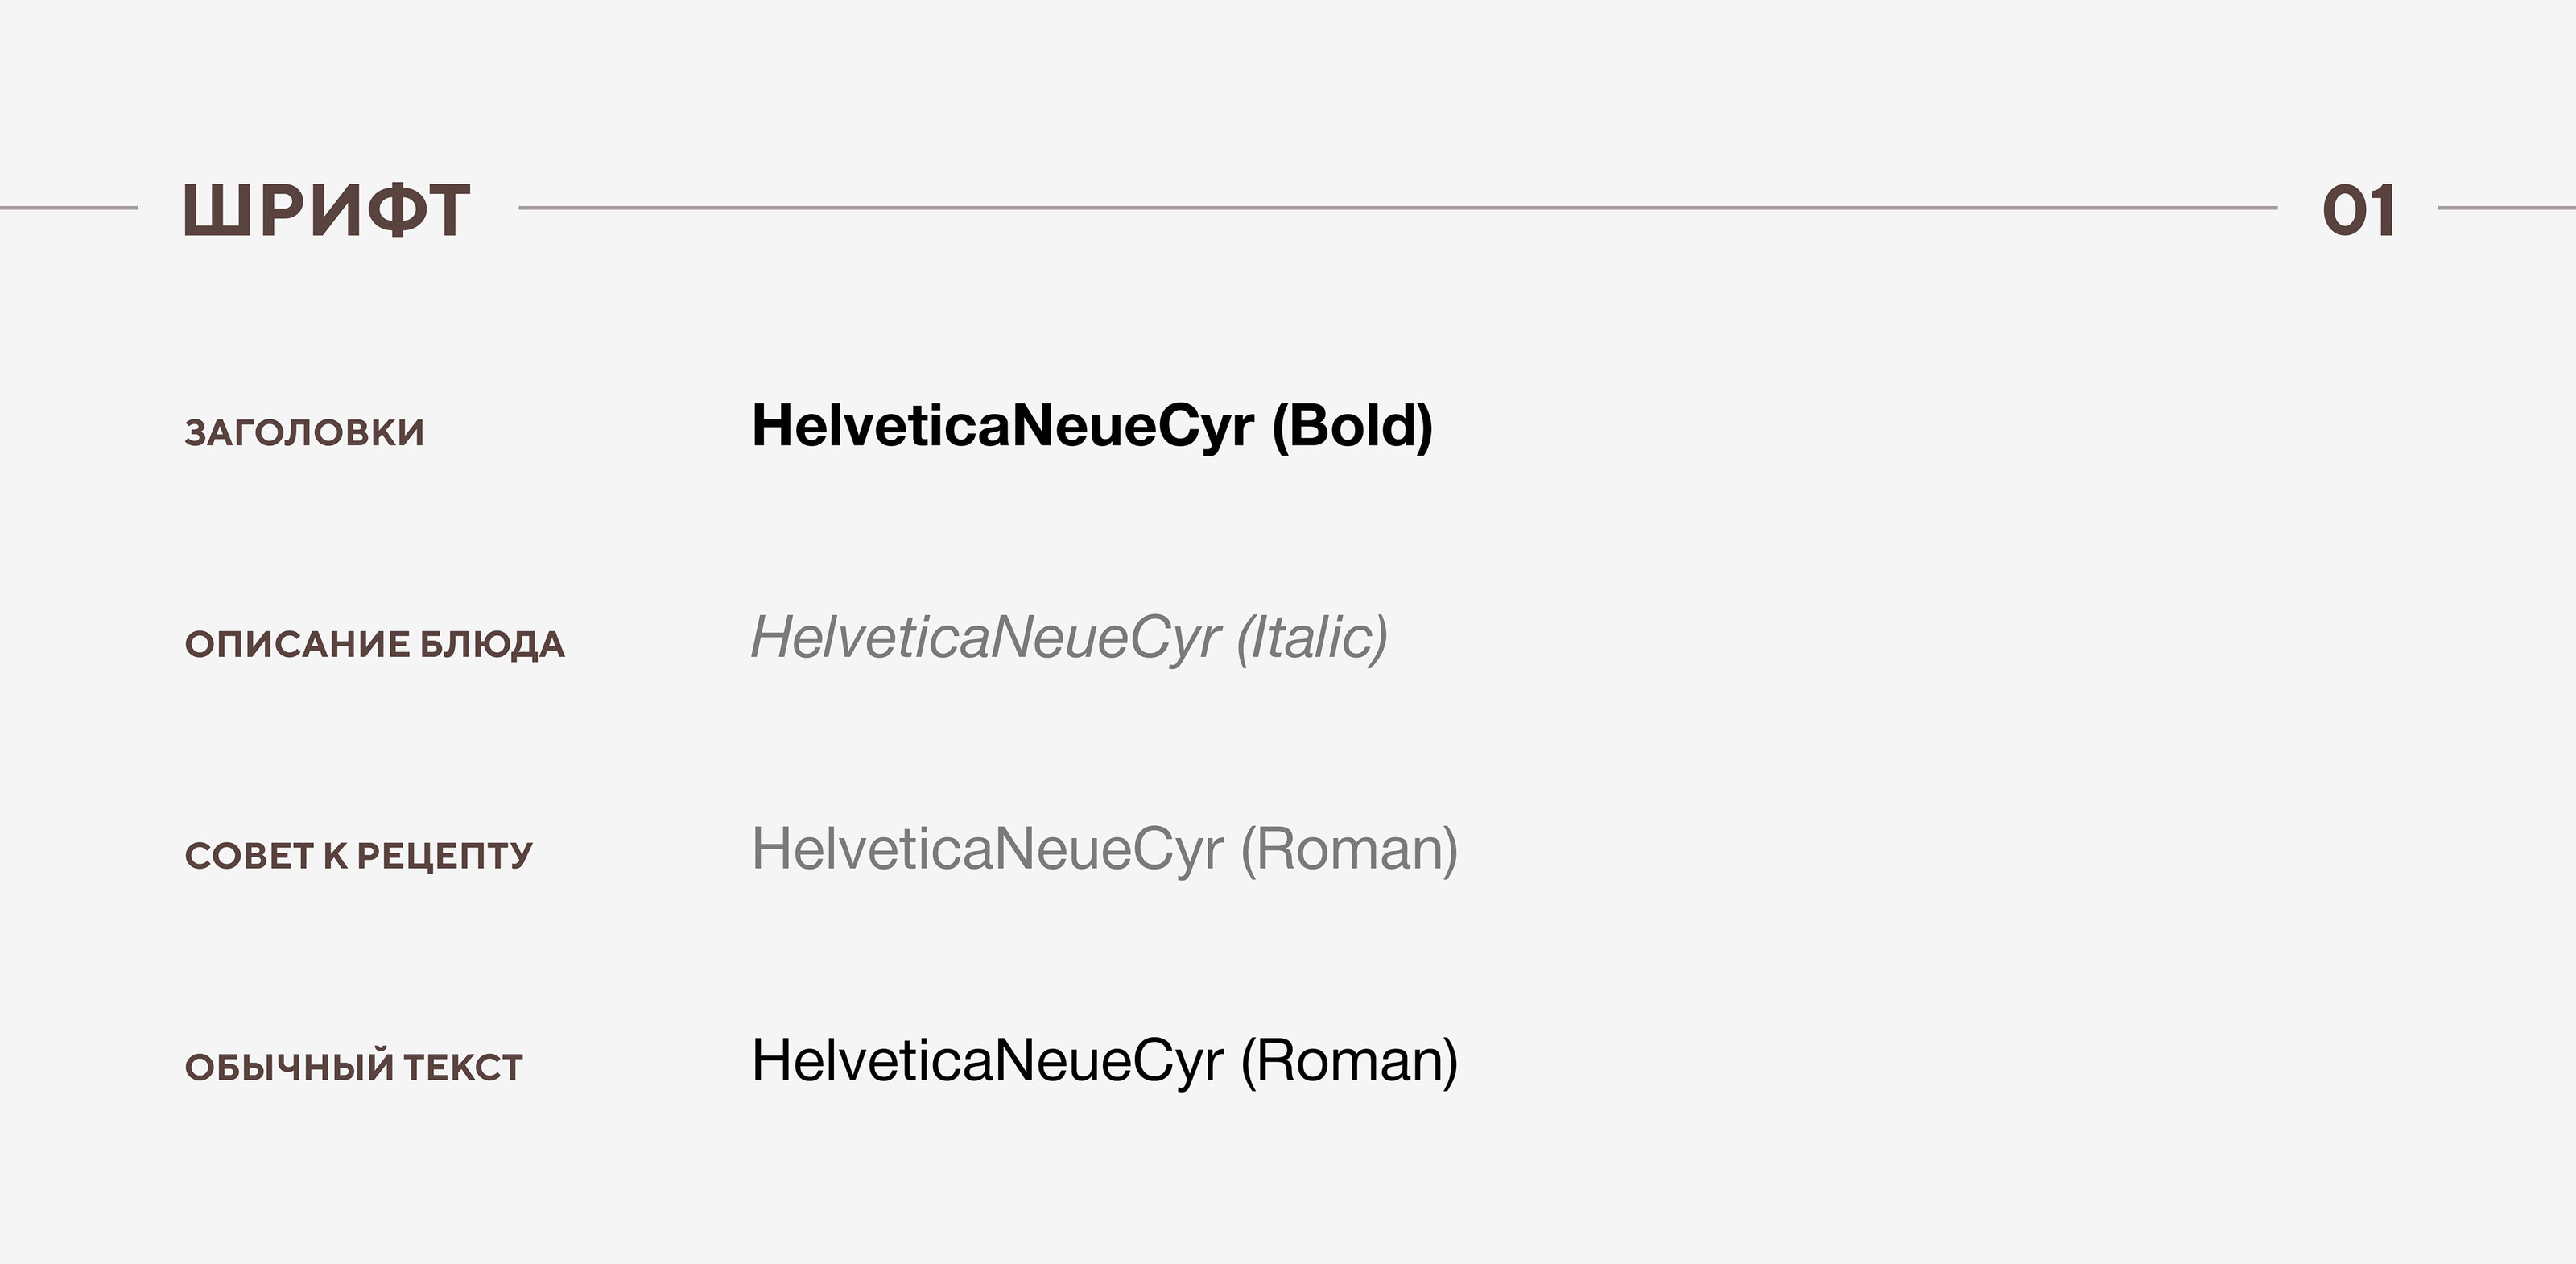This screenshot has width=2576, height=1264.
Task: Click the short line left of ШРИФТ
Action: (x=68, y=208)
